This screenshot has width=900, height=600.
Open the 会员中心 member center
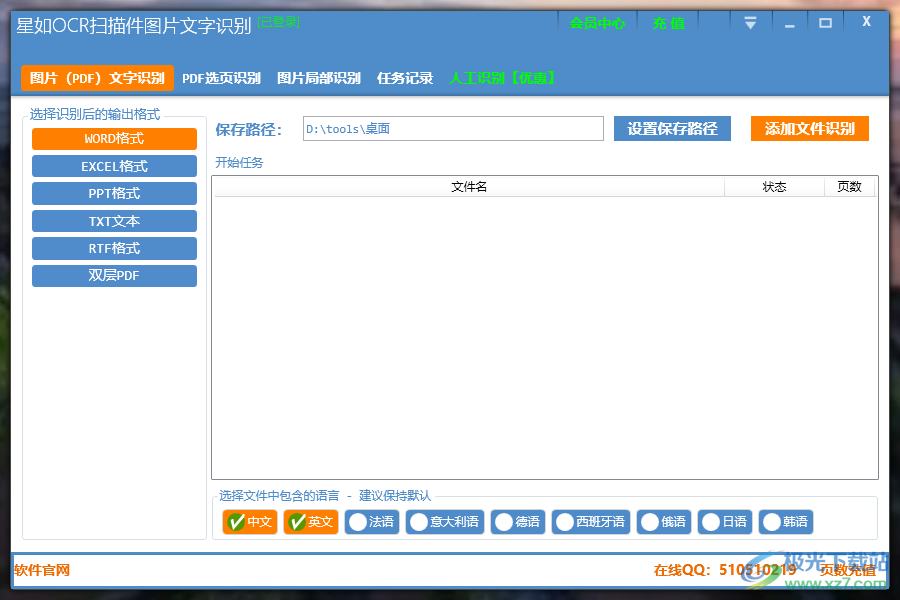597,21
